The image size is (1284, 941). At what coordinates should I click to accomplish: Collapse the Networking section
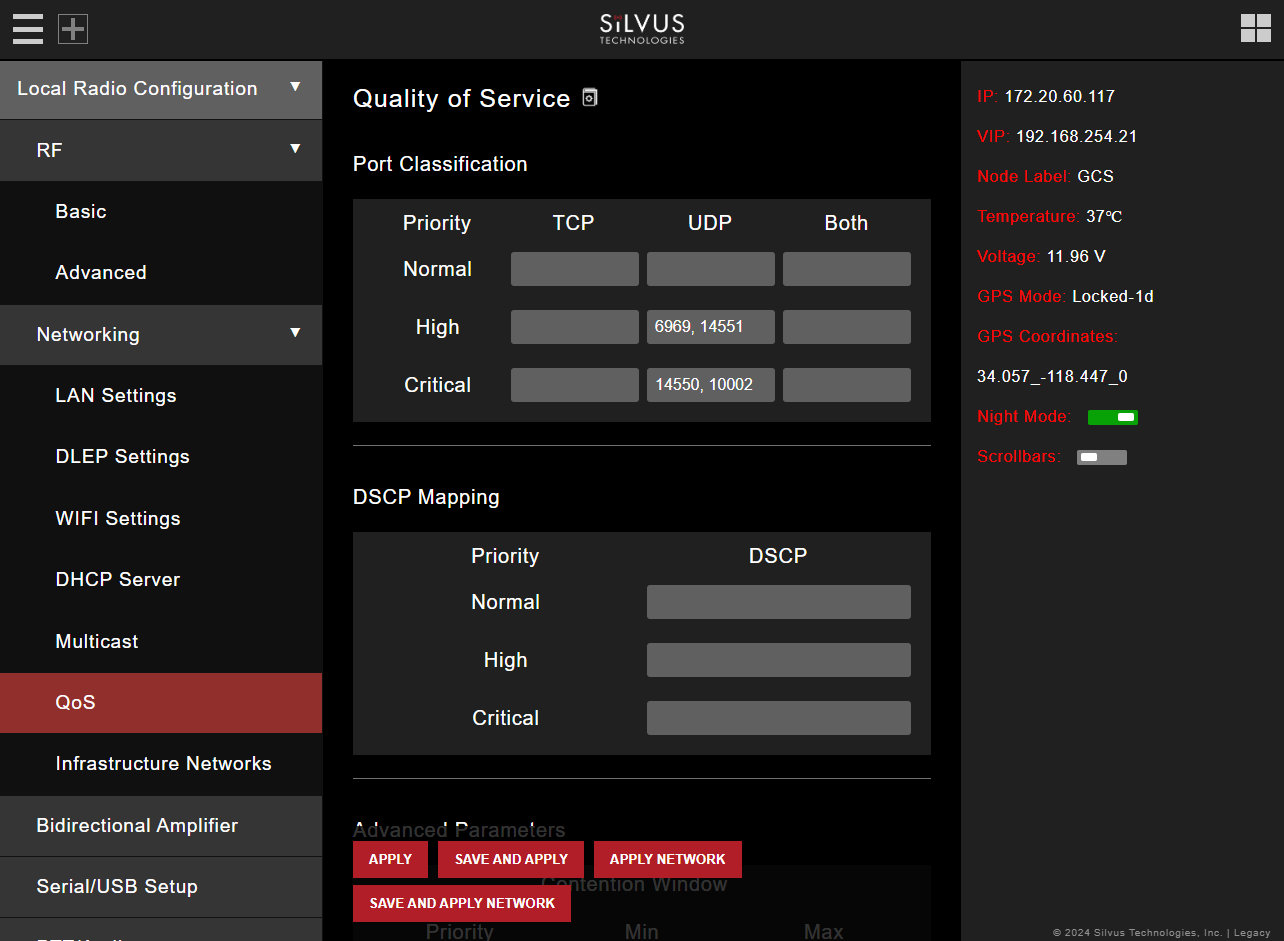click(x=295, y=335)
